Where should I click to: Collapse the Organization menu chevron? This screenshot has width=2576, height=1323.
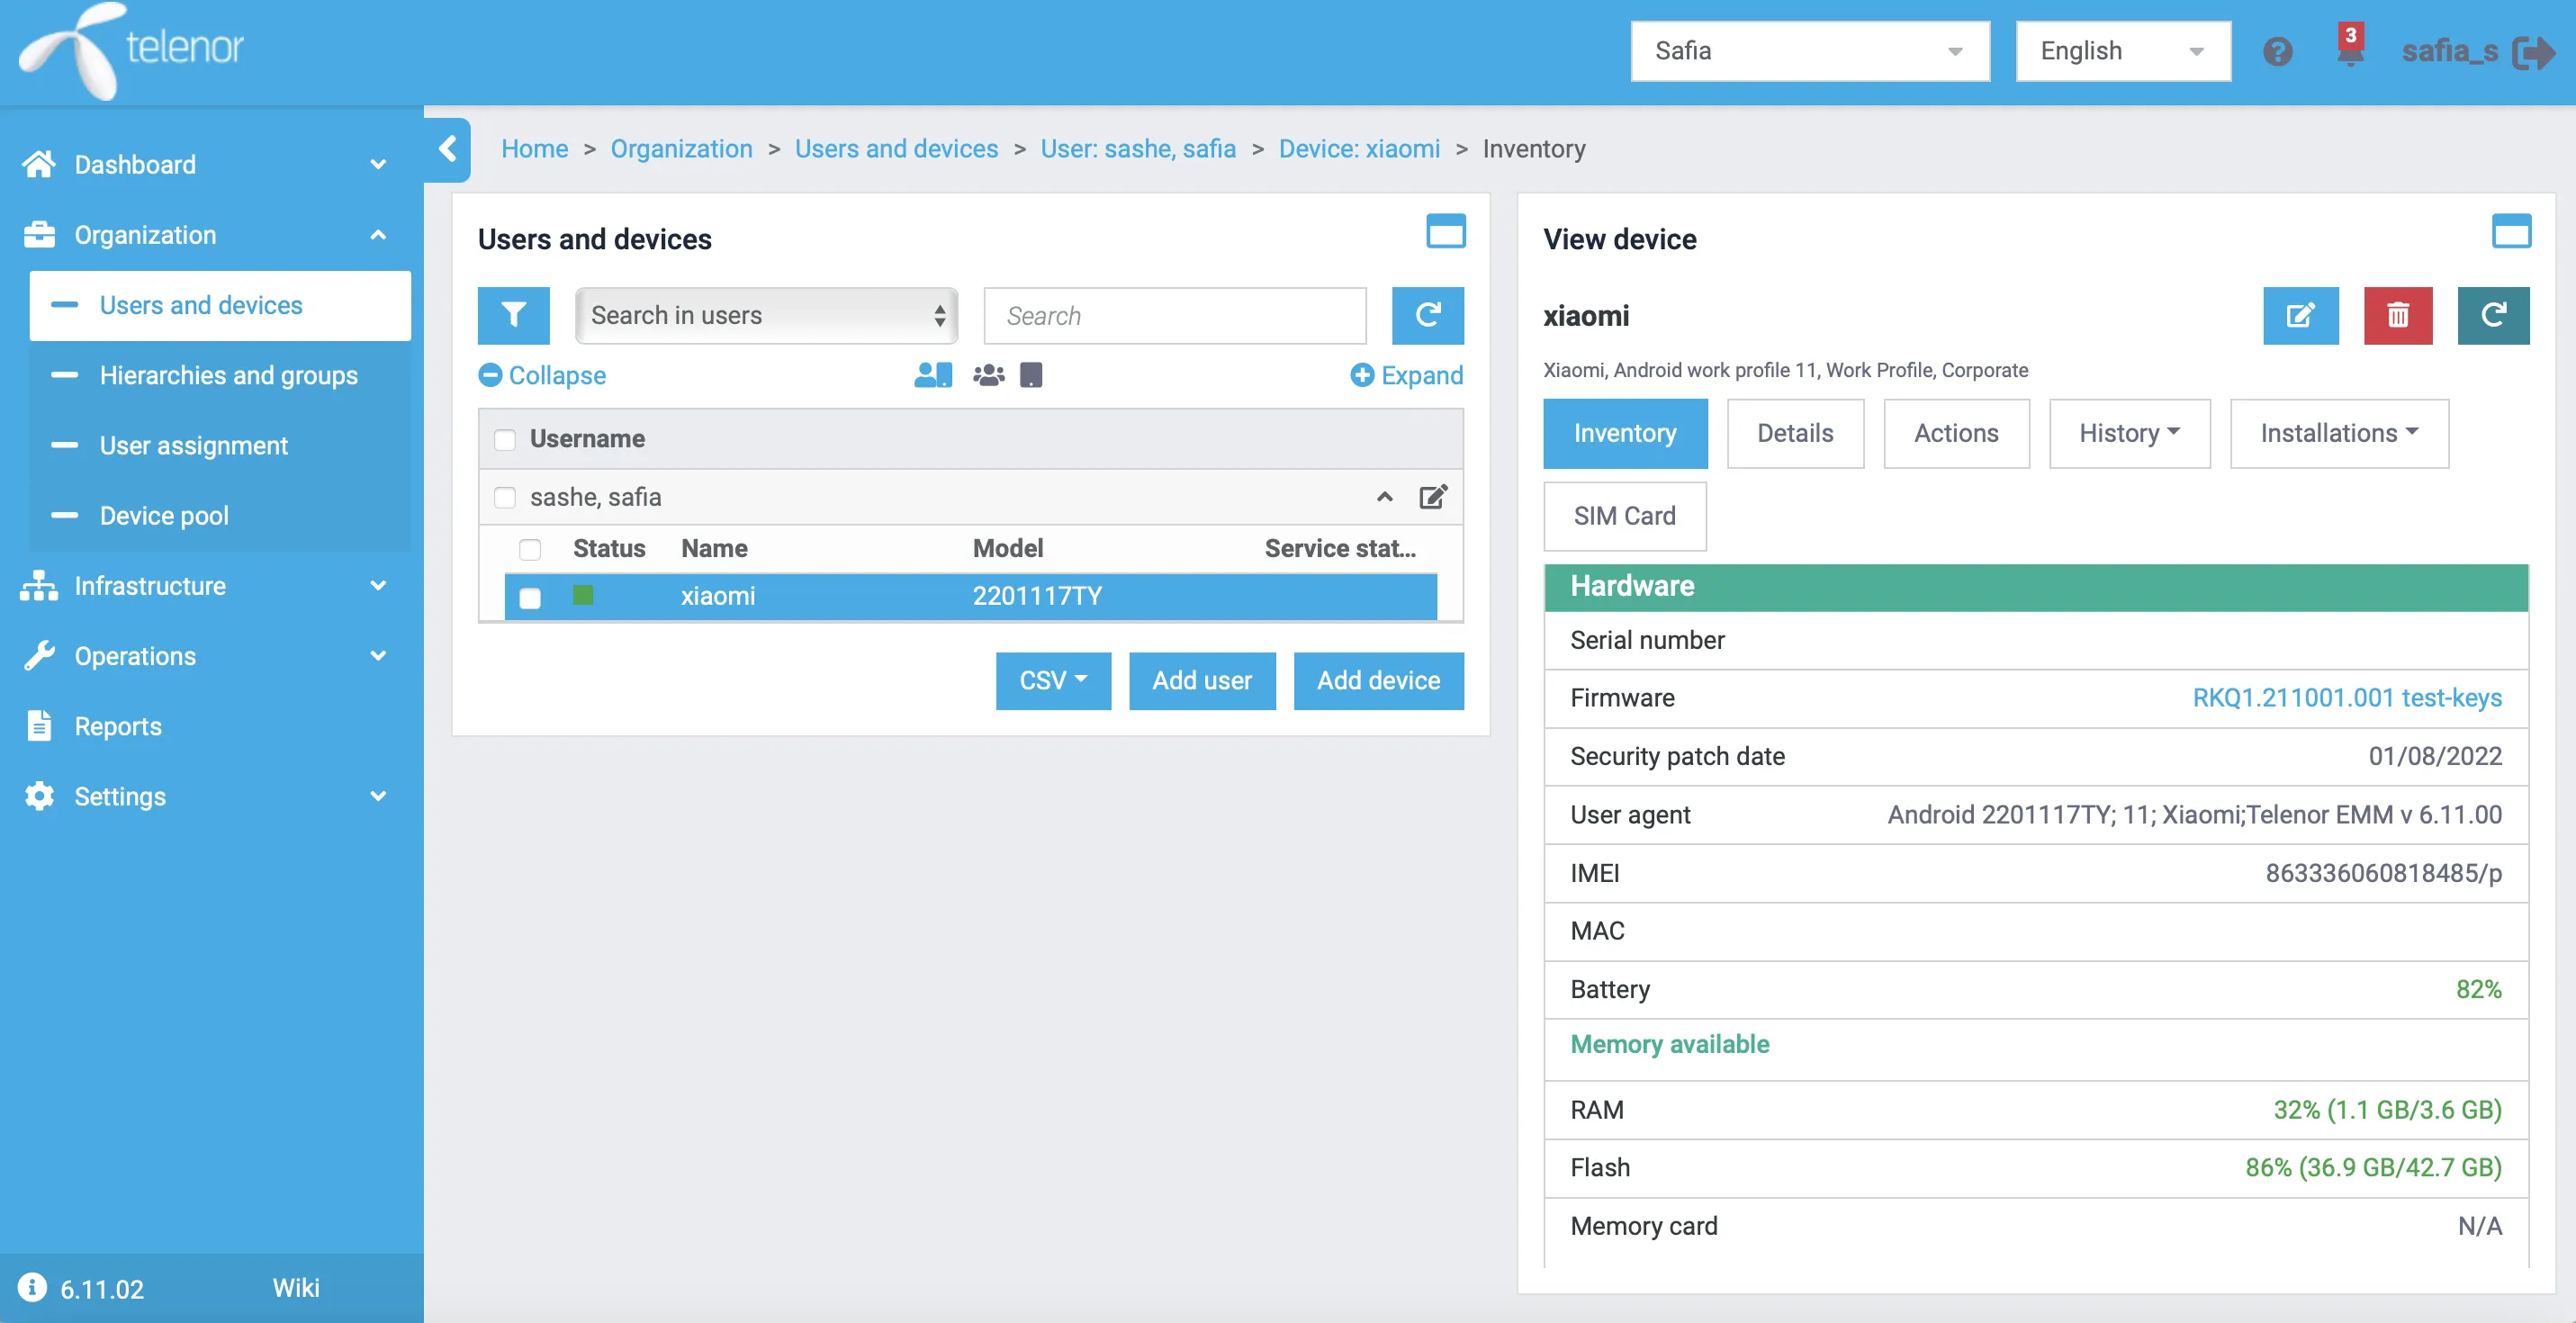tap(378, 234)
